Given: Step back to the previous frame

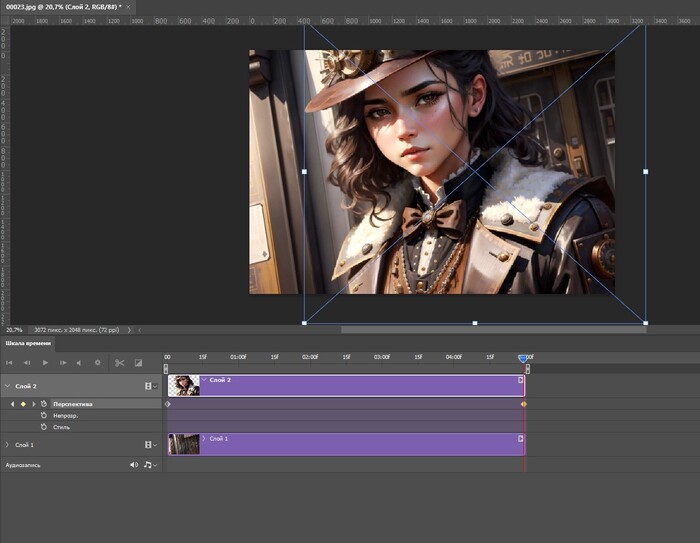Looking at the screenshot, I should (27, 362).
